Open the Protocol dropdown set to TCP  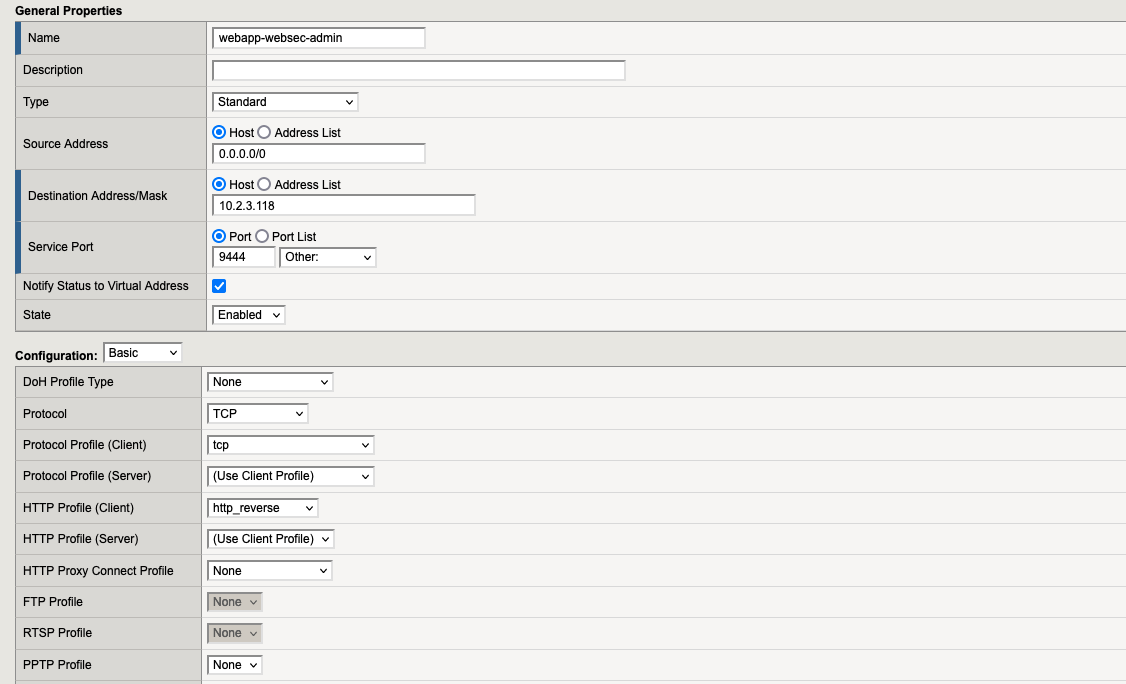[258, 413]
